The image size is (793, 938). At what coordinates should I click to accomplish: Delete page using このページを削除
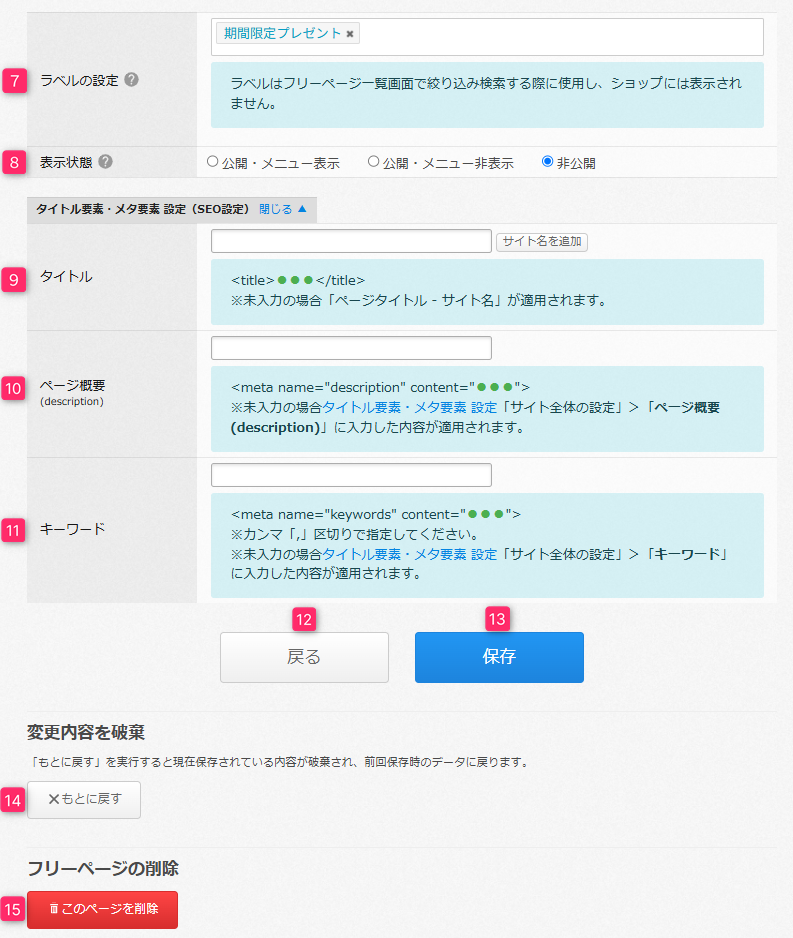(x=102, y=910)
